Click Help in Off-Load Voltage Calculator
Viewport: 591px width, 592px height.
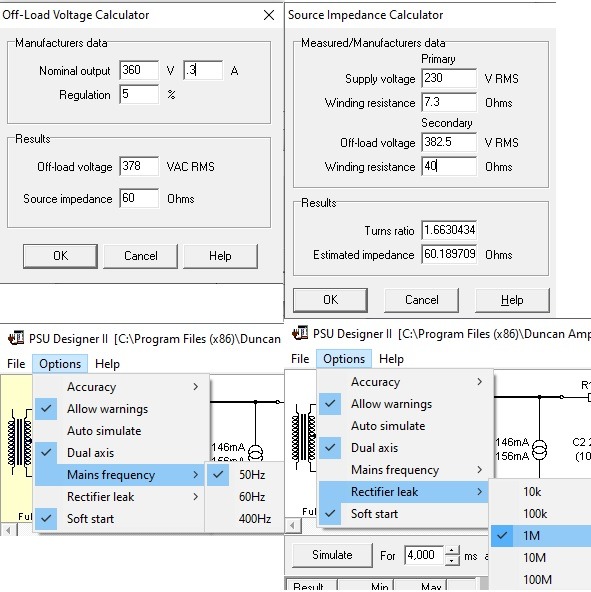click(x=221, y=256)
